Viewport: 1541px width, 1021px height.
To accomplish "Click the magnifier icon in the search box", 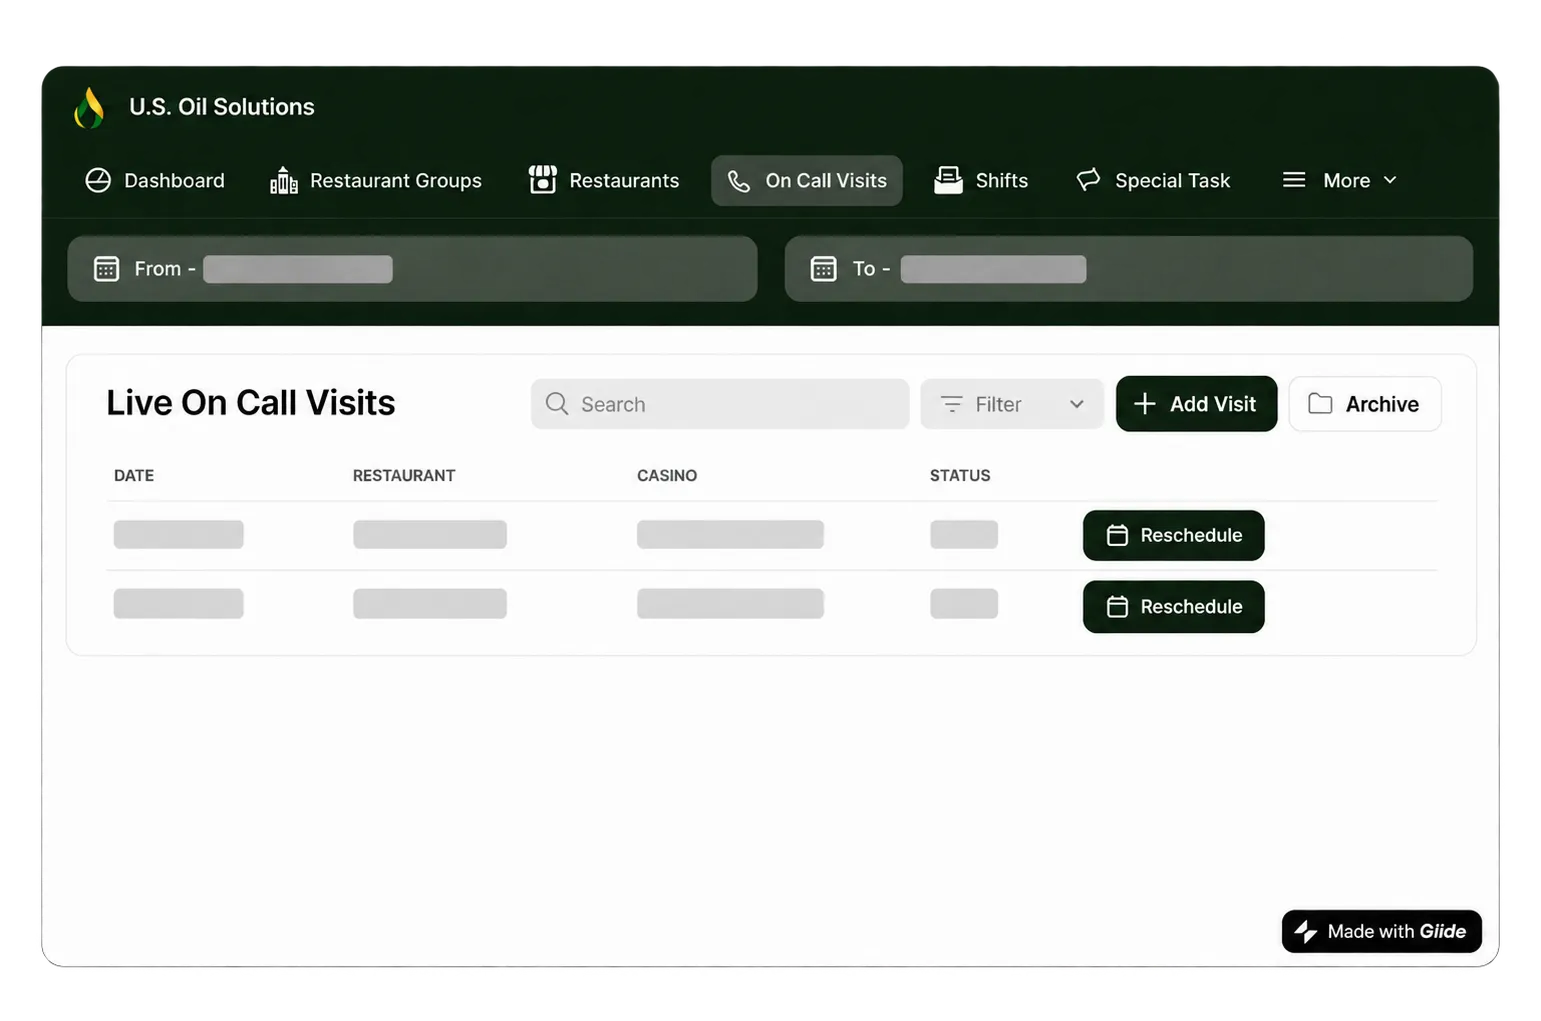I will coord(557,403).
